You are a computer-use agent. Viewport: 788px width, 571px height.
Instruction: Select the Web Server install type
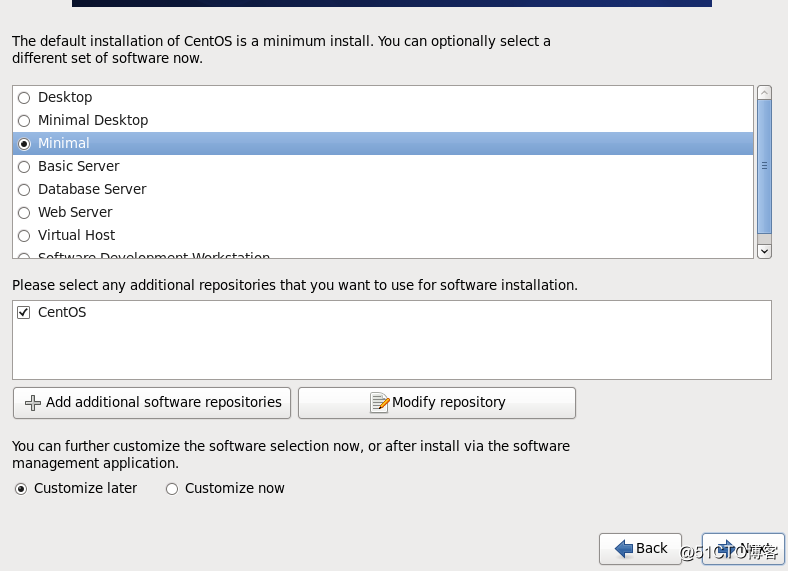[x=24, y=213]
